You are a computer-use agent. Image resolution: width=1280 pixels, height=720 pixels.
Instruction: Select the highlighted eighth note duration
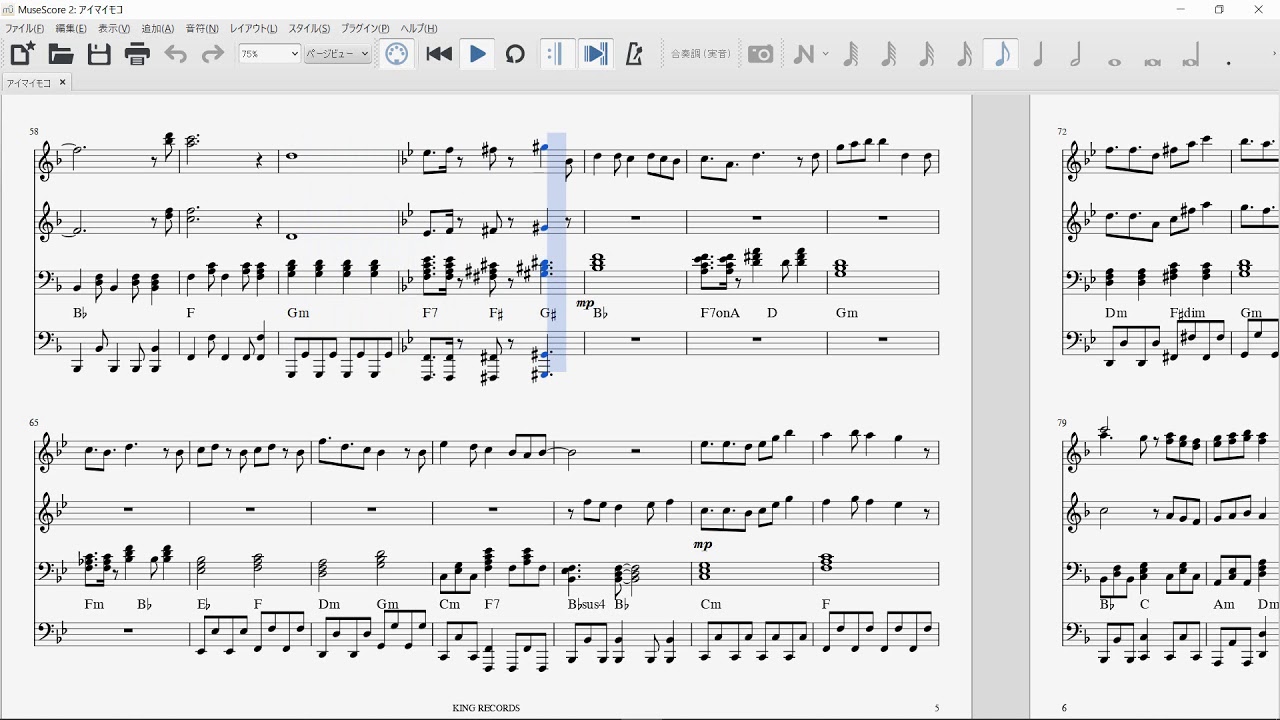coord(1001,54)
